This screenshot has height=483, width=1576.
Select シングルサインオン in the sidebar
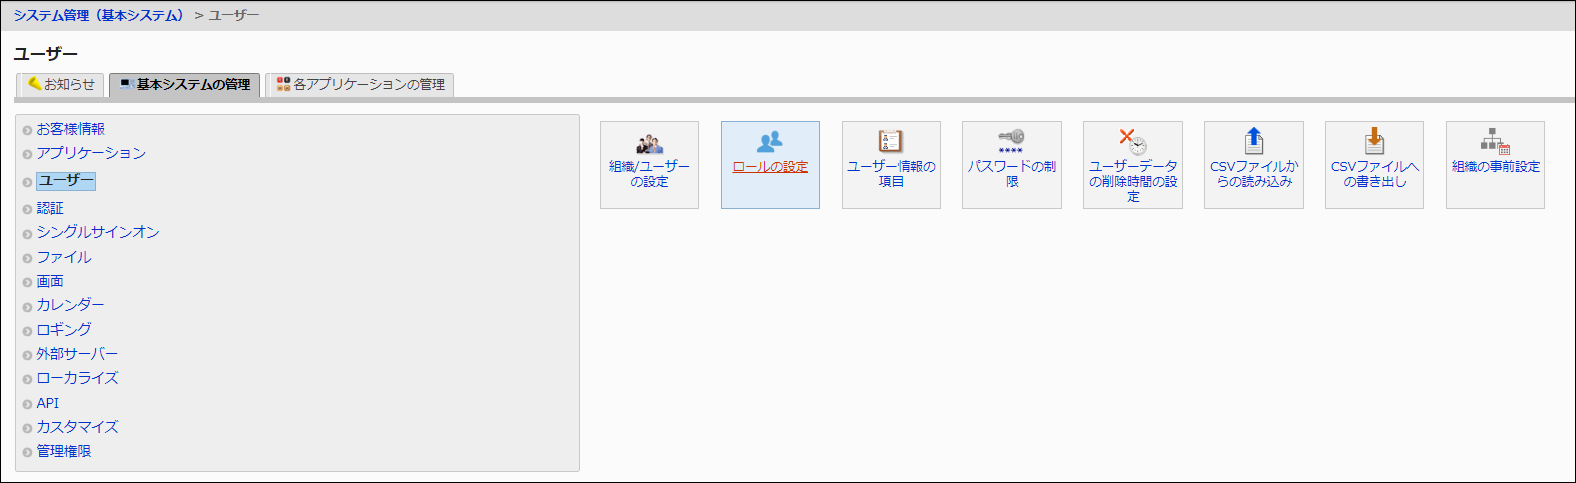coord(98,232)
